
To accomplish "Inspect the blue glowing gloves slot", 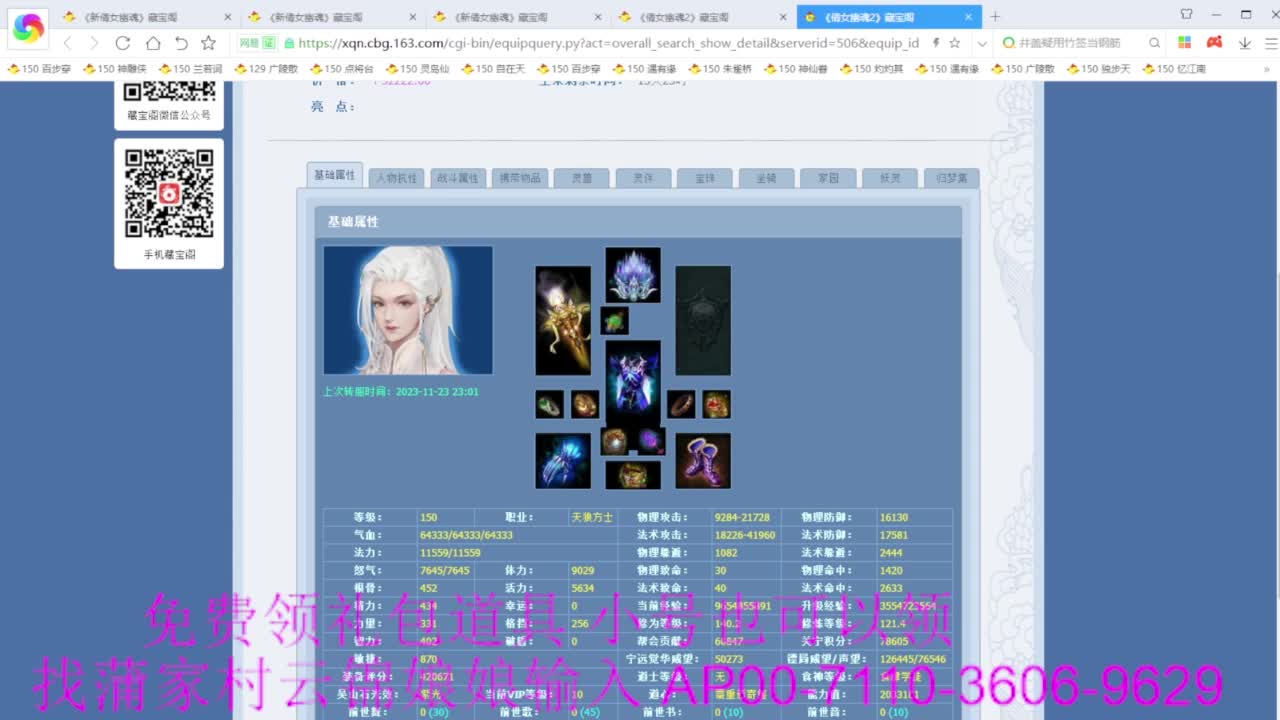I will [563, 461].
